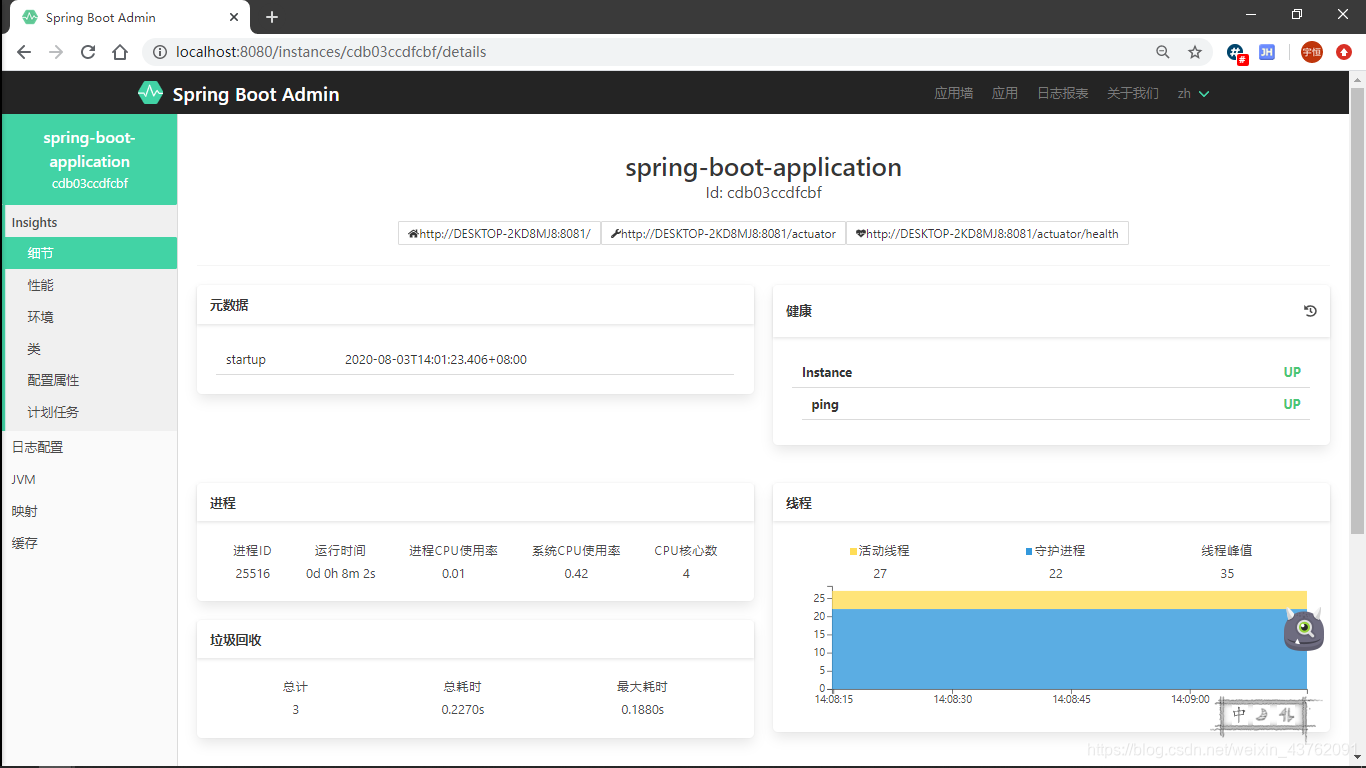Open JVM sidebar section
The width and height of the screenshot is (1366, 768).
click(90, 479)
